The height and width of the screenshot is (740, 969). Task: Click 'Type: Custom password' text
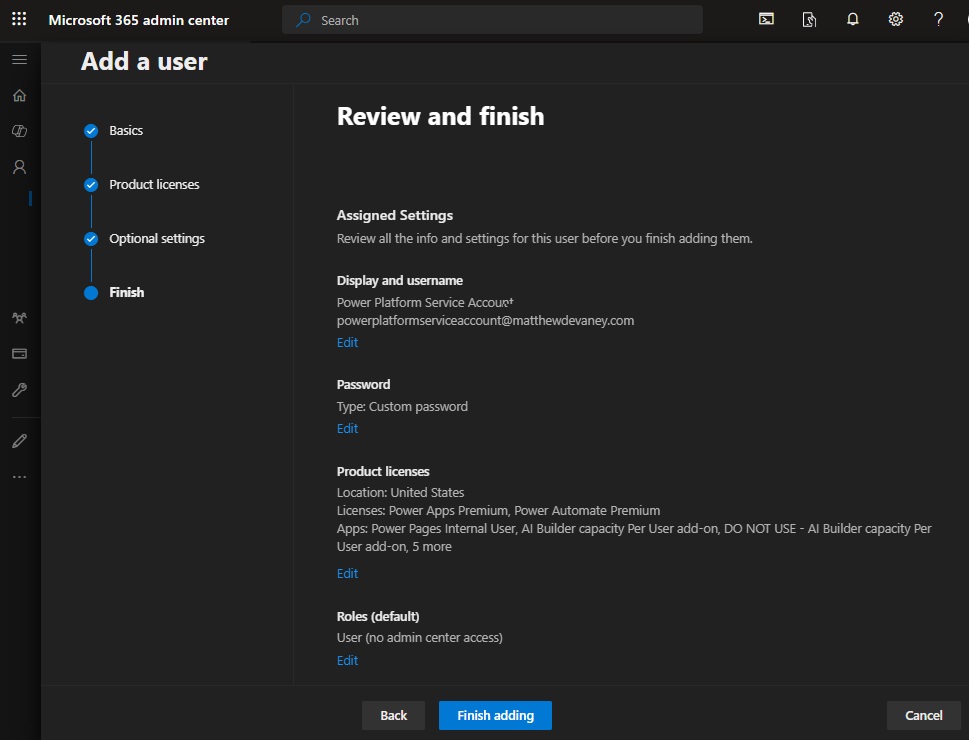pyautogui.click(x=402, y=407)
